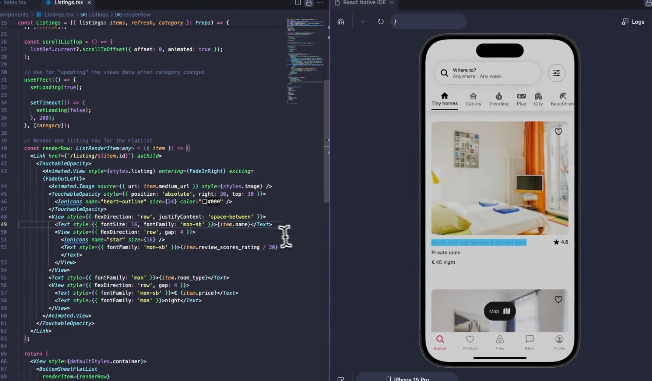Click the components breadcrumb segment

(x=14, y=15)
